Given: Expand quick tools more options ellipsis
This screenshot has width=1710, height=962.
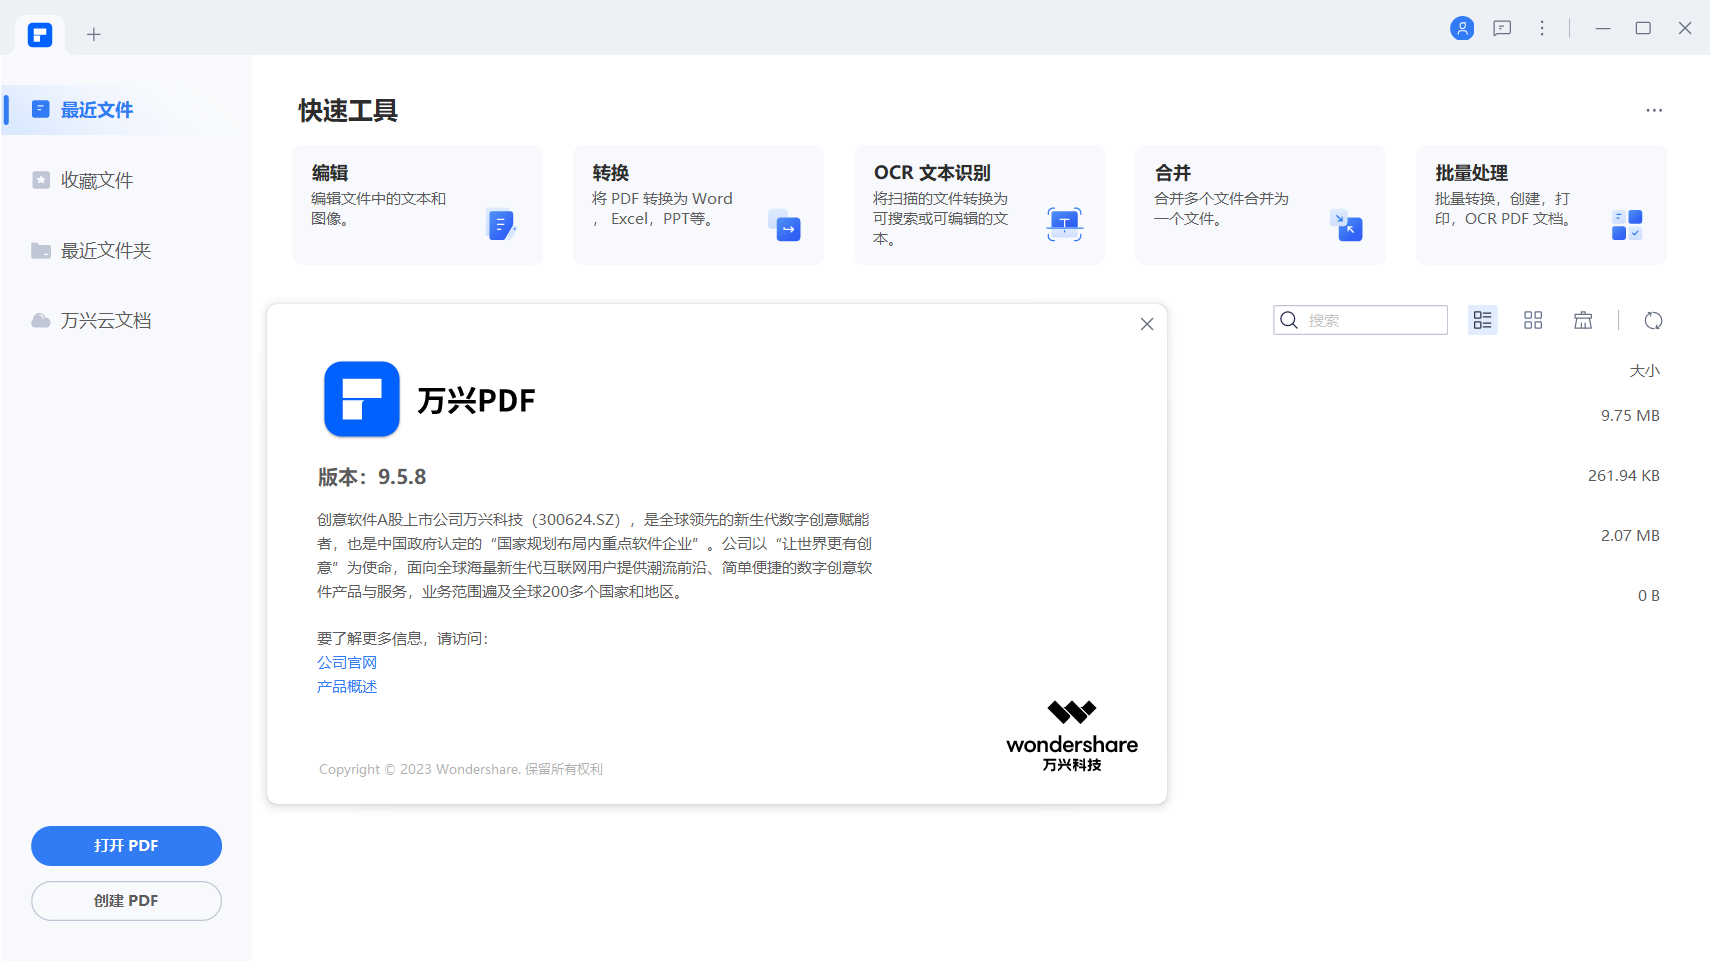Looking at the screenshot, I should (x=1654, y=110).
